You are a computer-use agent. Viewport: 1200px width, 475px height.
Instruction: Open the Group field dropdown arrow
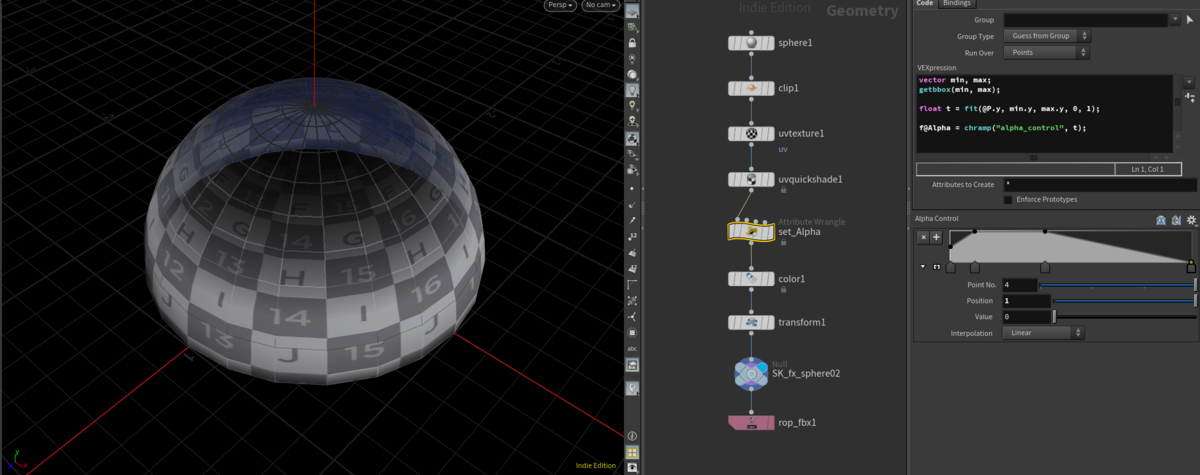click(1175, 20)
